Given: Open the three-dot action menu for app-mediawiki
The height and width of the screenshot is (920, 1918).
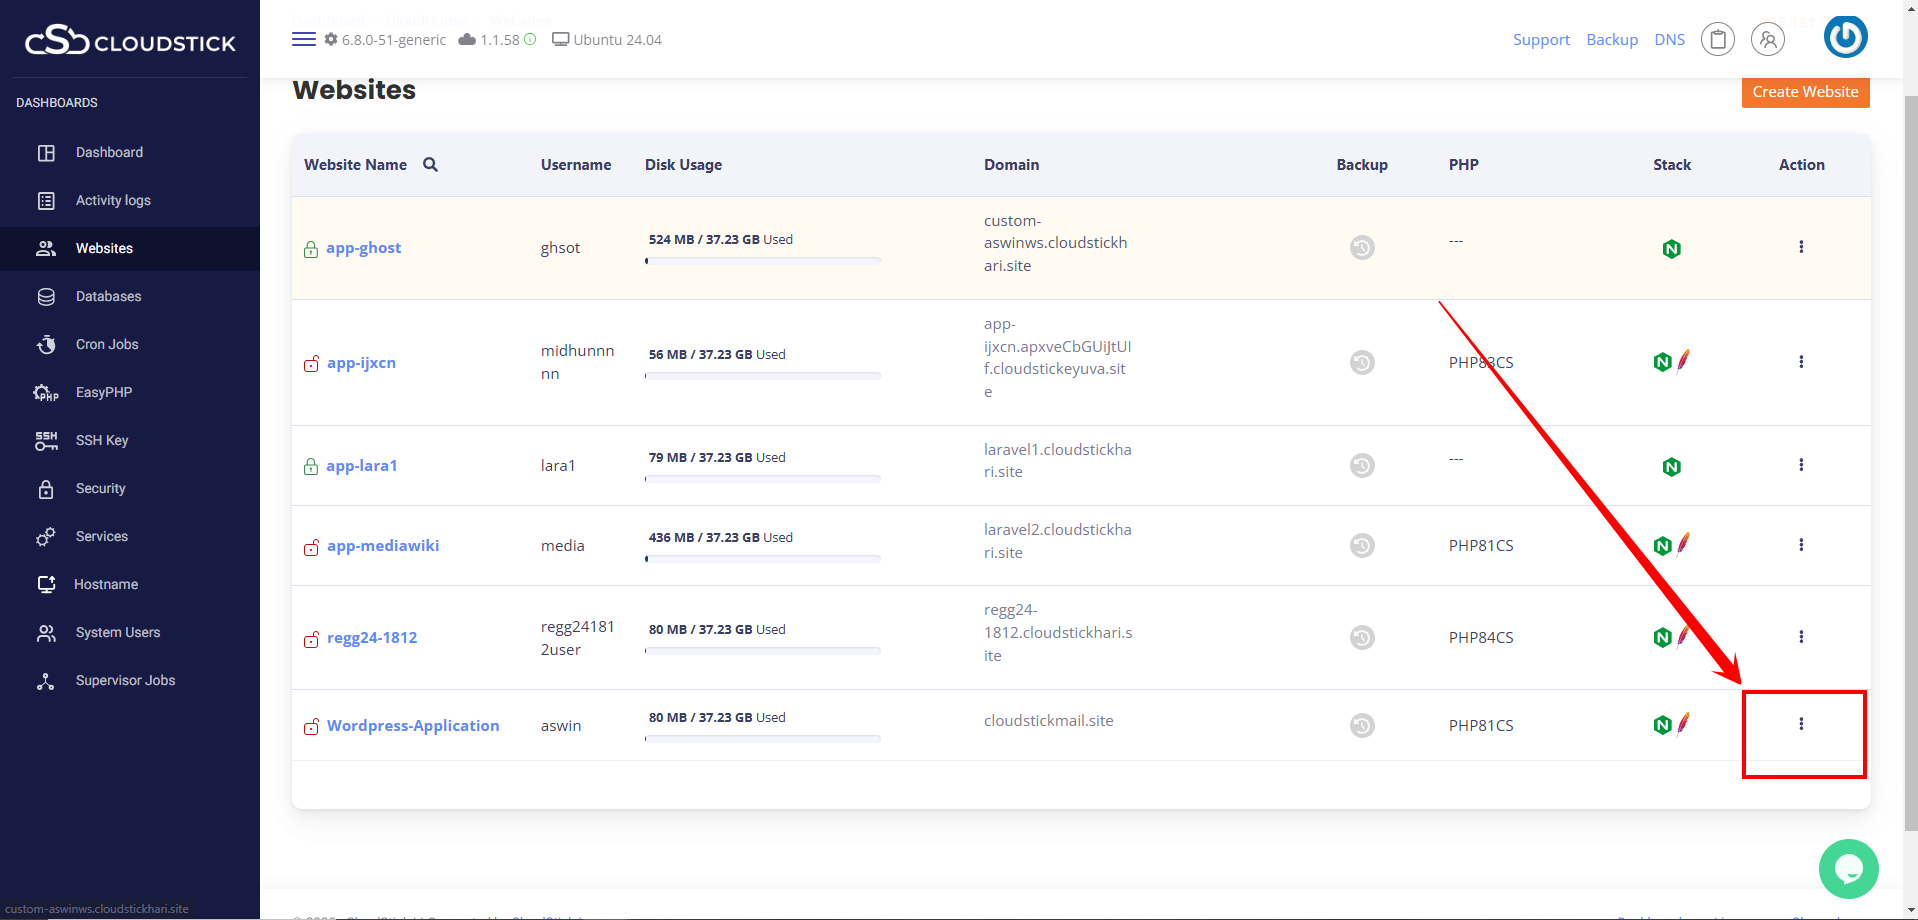Looking at the screenshot, I should (1801, 545).
